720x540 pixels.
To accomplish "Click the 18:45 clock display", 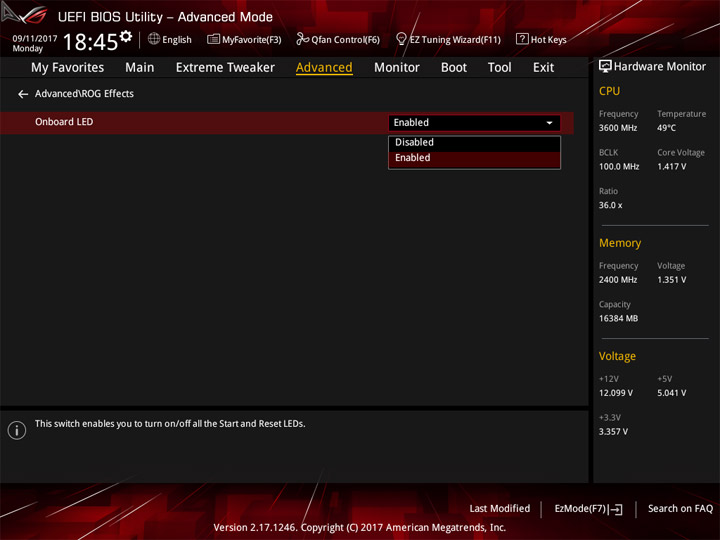I will tap(90, 42).
